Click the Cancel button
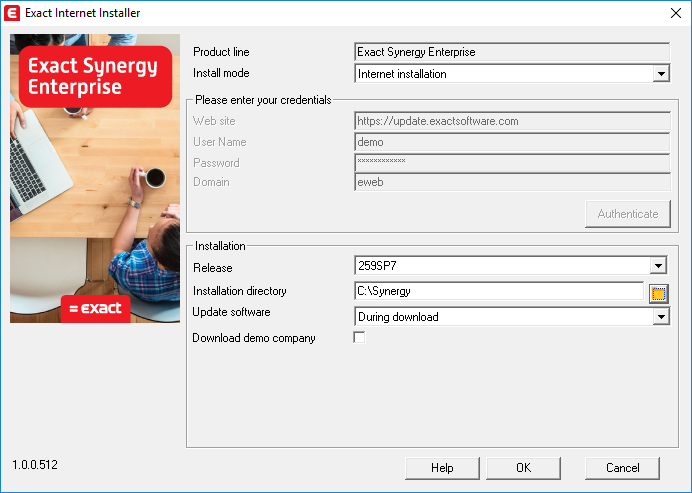Screen dimensions: 692x493 (x=622, y=468)
